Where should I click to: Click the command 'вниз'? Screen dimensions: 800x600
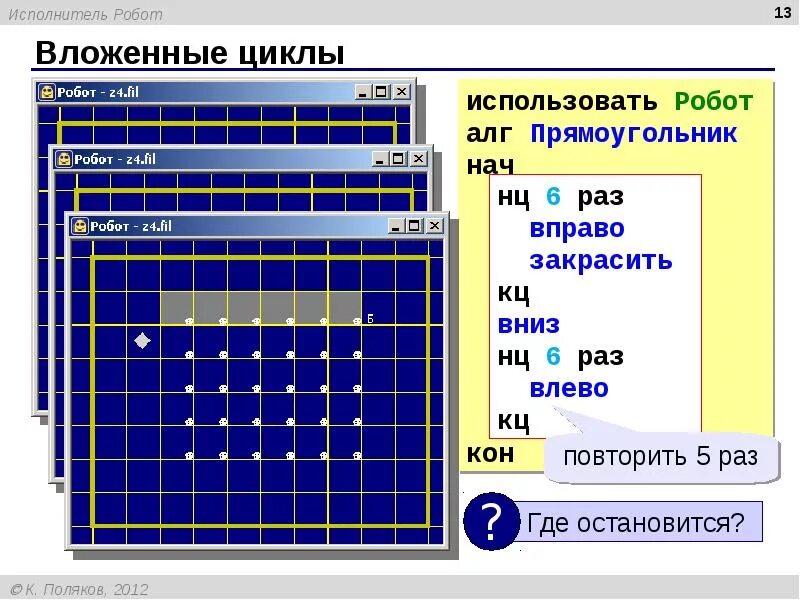tap(529, 324)
